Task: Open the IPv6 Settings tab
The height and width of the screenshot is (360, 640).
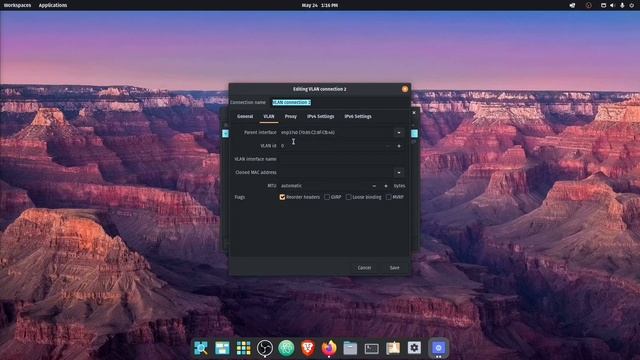Action: (x=358, y=116)
